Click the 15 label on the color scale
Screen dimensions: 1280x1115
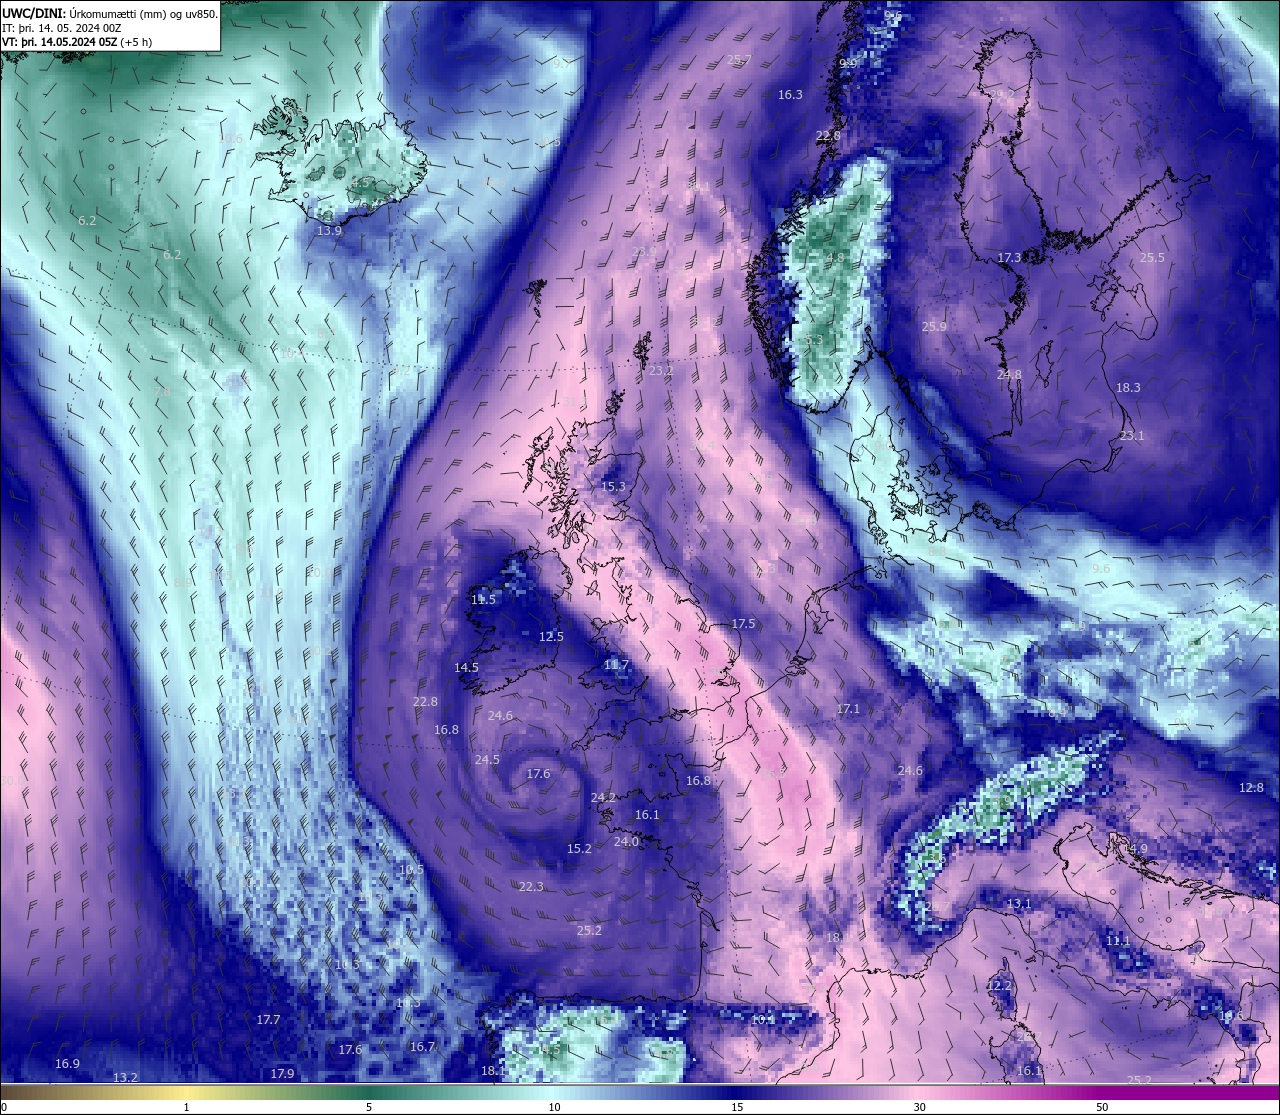point(737,1107)
